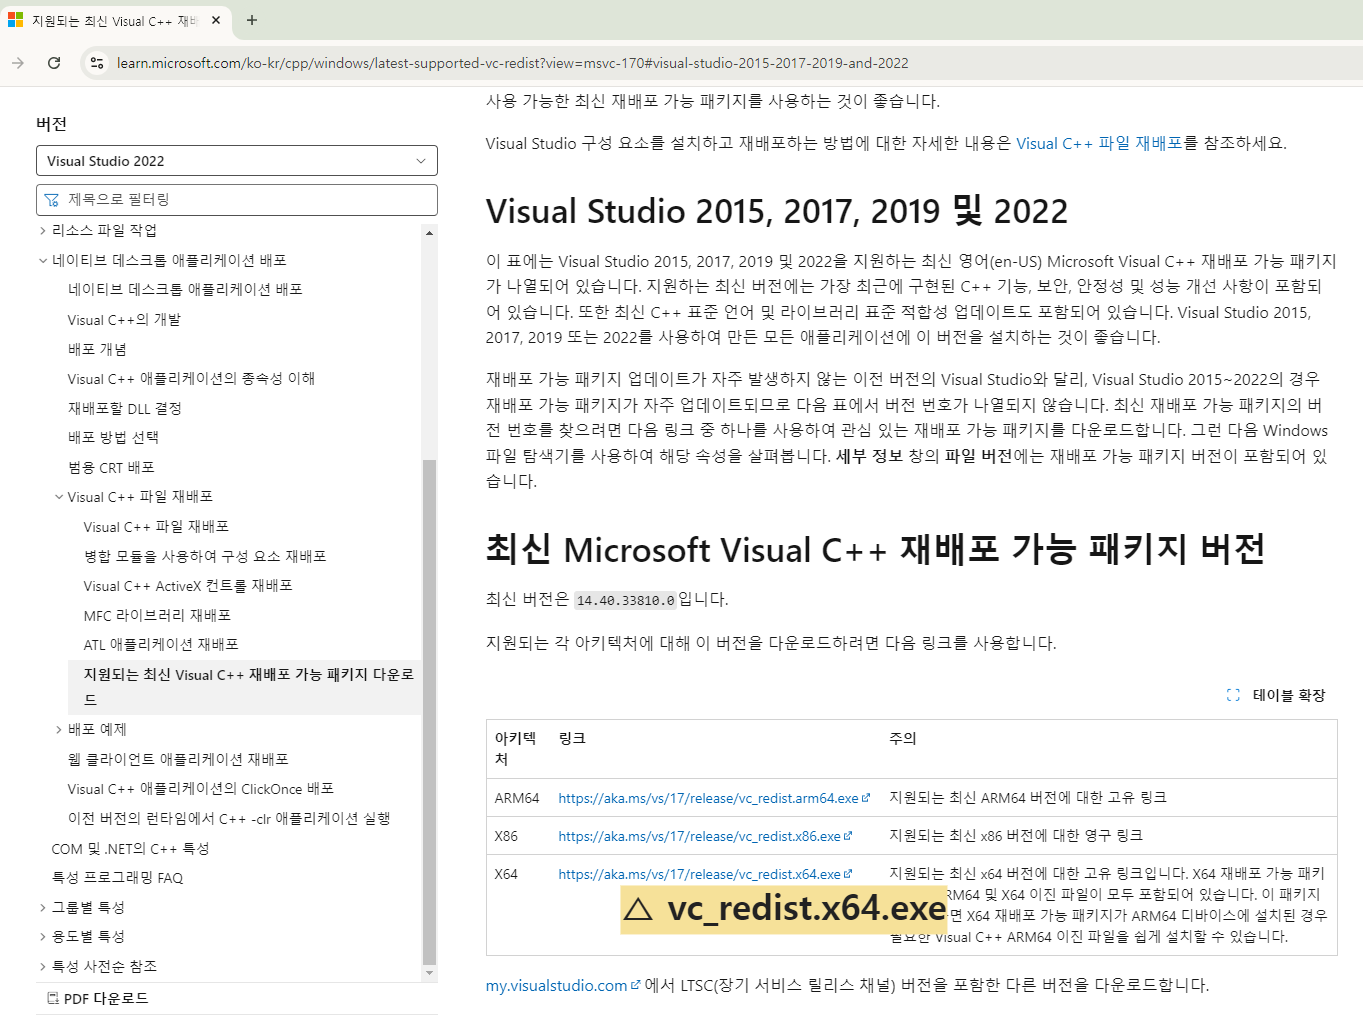The image size is (1363, 1026).
Task: Expand 특성 사전순 참조 tree node
Action: coord(43,967)
